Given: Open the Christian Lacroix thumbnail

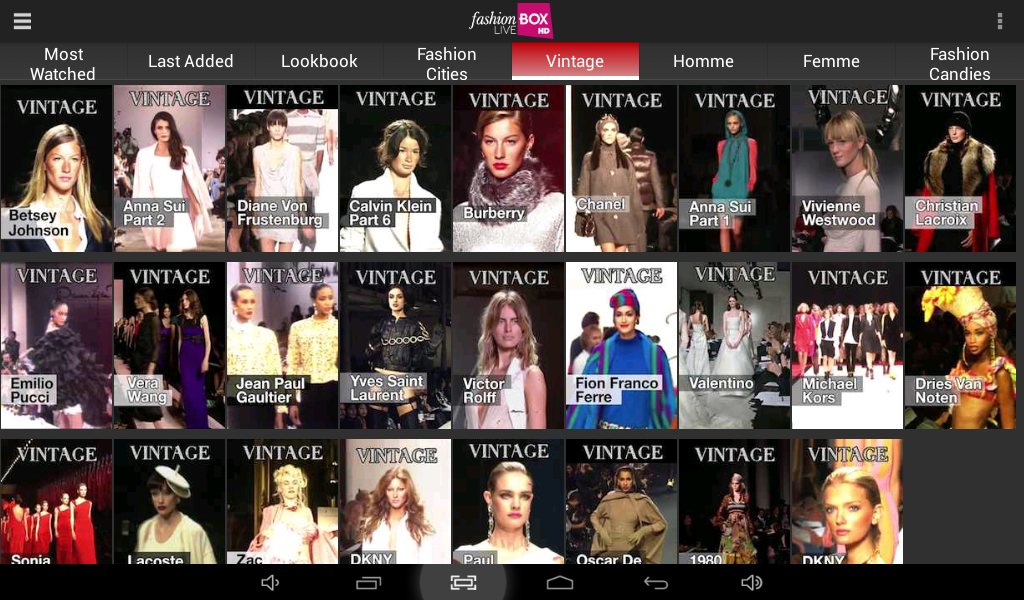Looking at the screenshot, I should click(x=960, y=168).
